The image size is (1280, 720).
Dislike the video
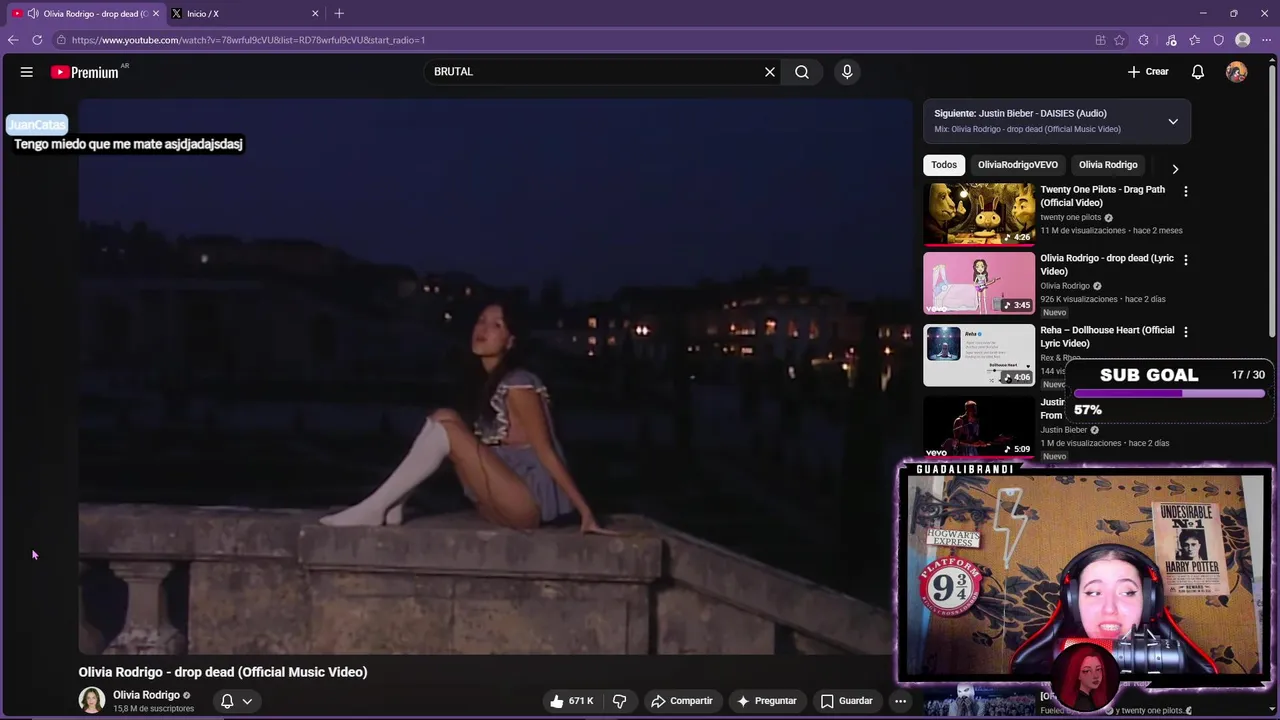619,701
